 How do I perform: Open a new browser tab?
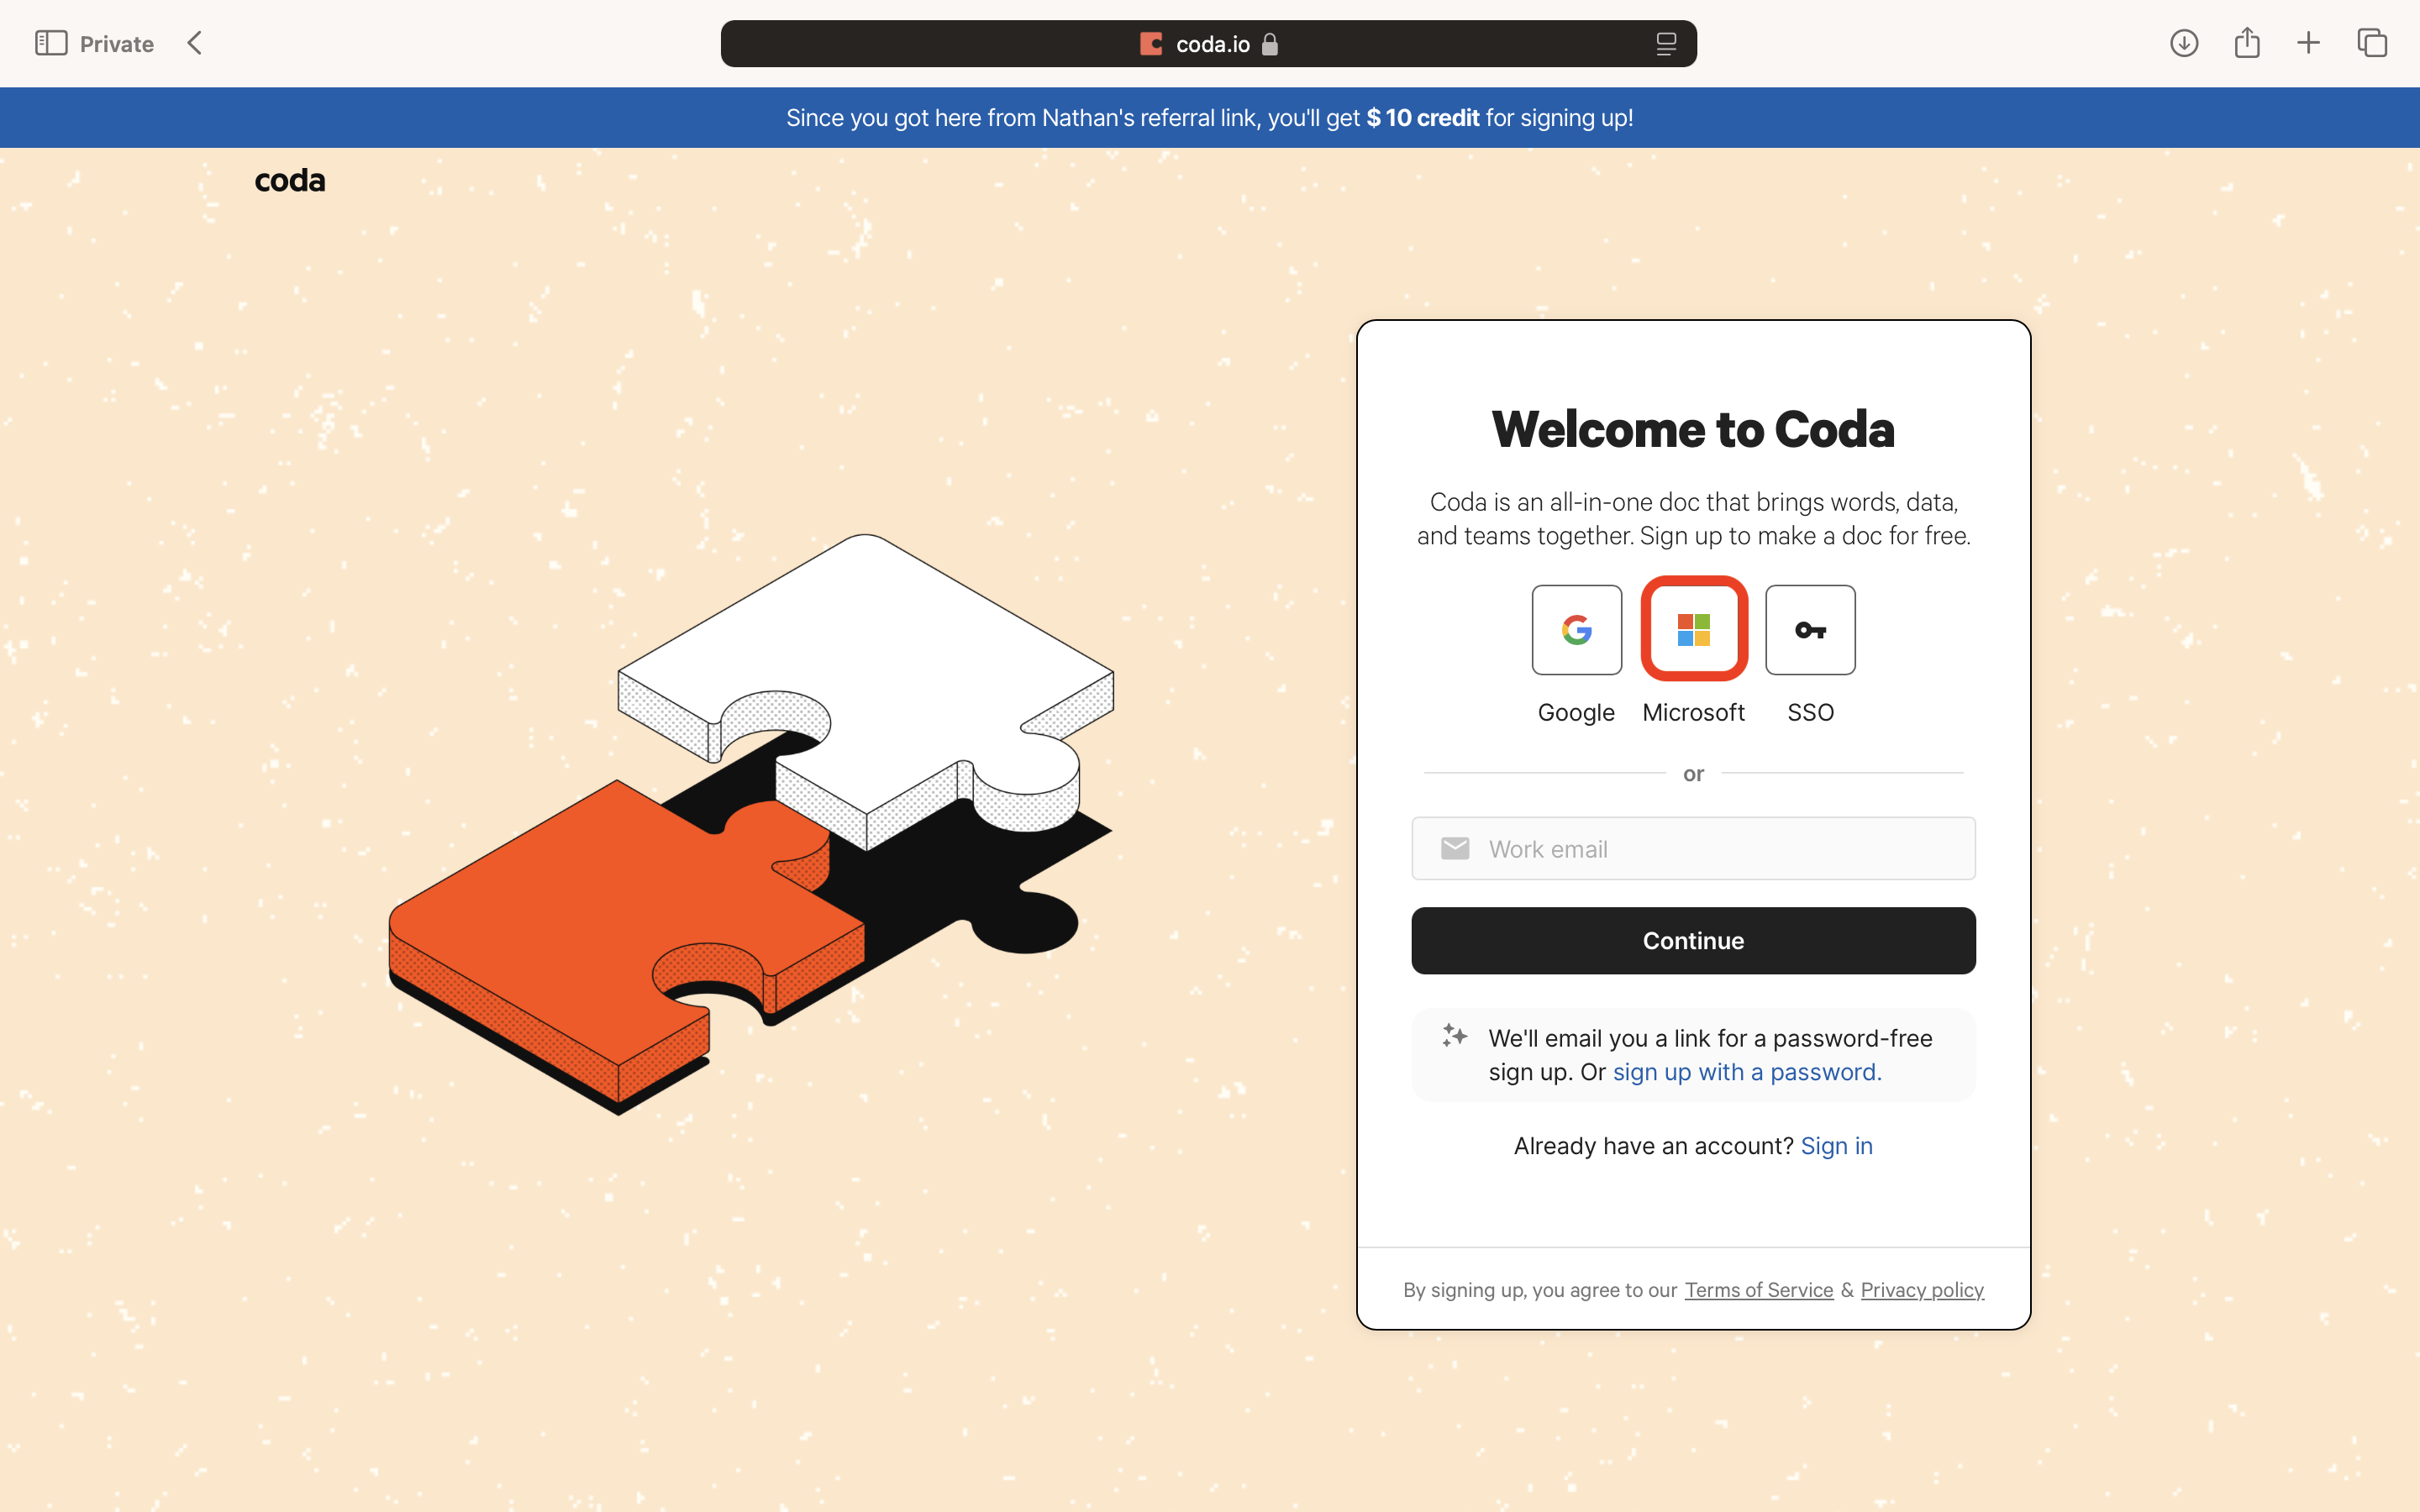[2309, 43]
